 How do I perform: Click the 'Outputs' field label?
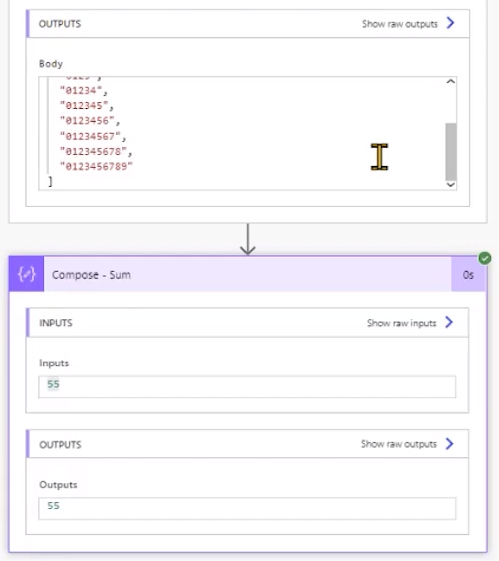pyautogui.click(x=58, y=485)
